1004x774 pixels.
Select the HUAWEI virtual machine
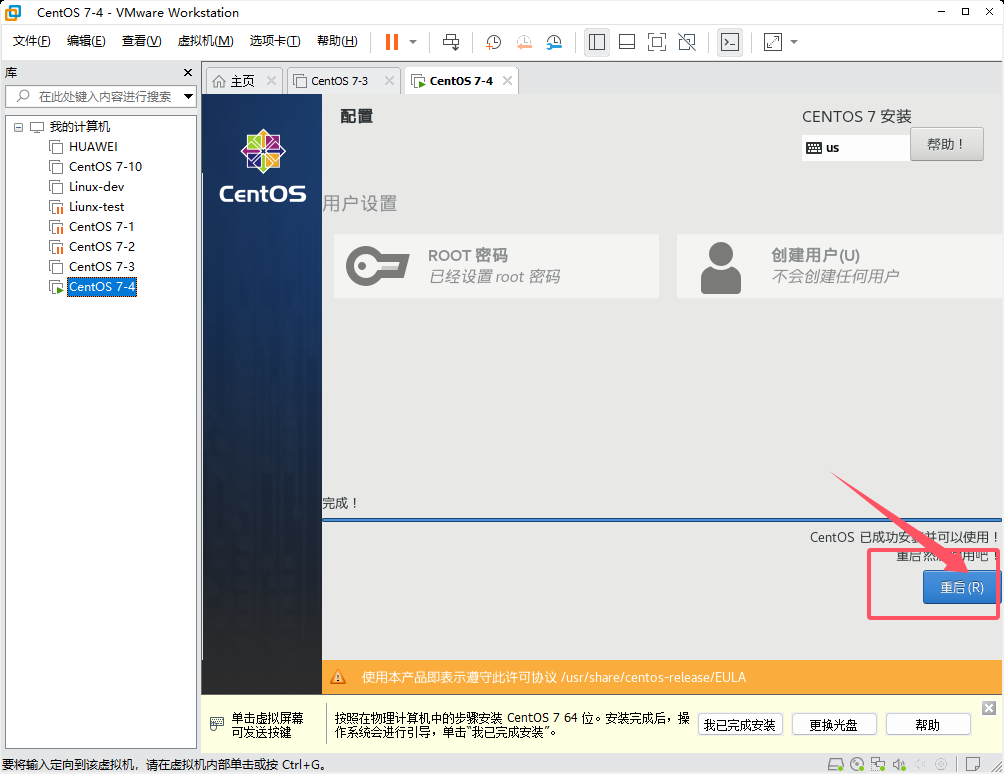(93, 147)
